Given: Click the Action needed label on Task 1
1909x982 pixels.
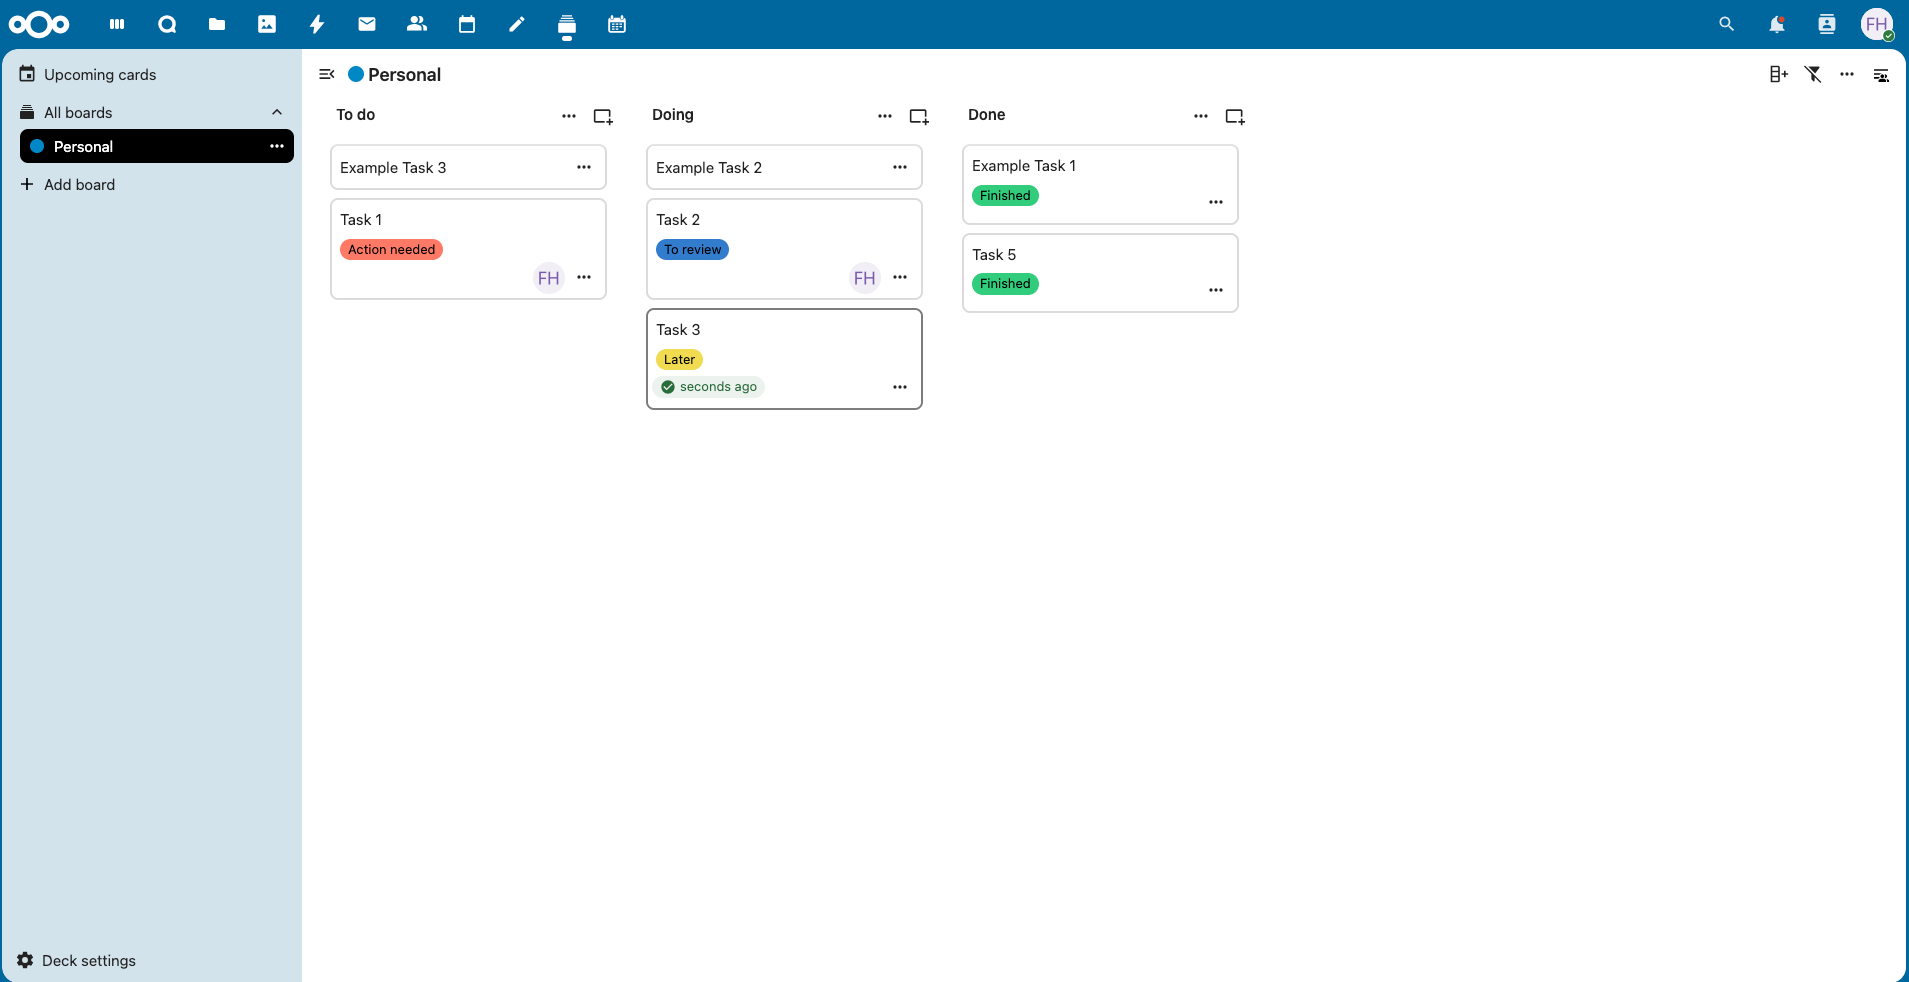Looking at the screenshot, I should pos(391,249).
